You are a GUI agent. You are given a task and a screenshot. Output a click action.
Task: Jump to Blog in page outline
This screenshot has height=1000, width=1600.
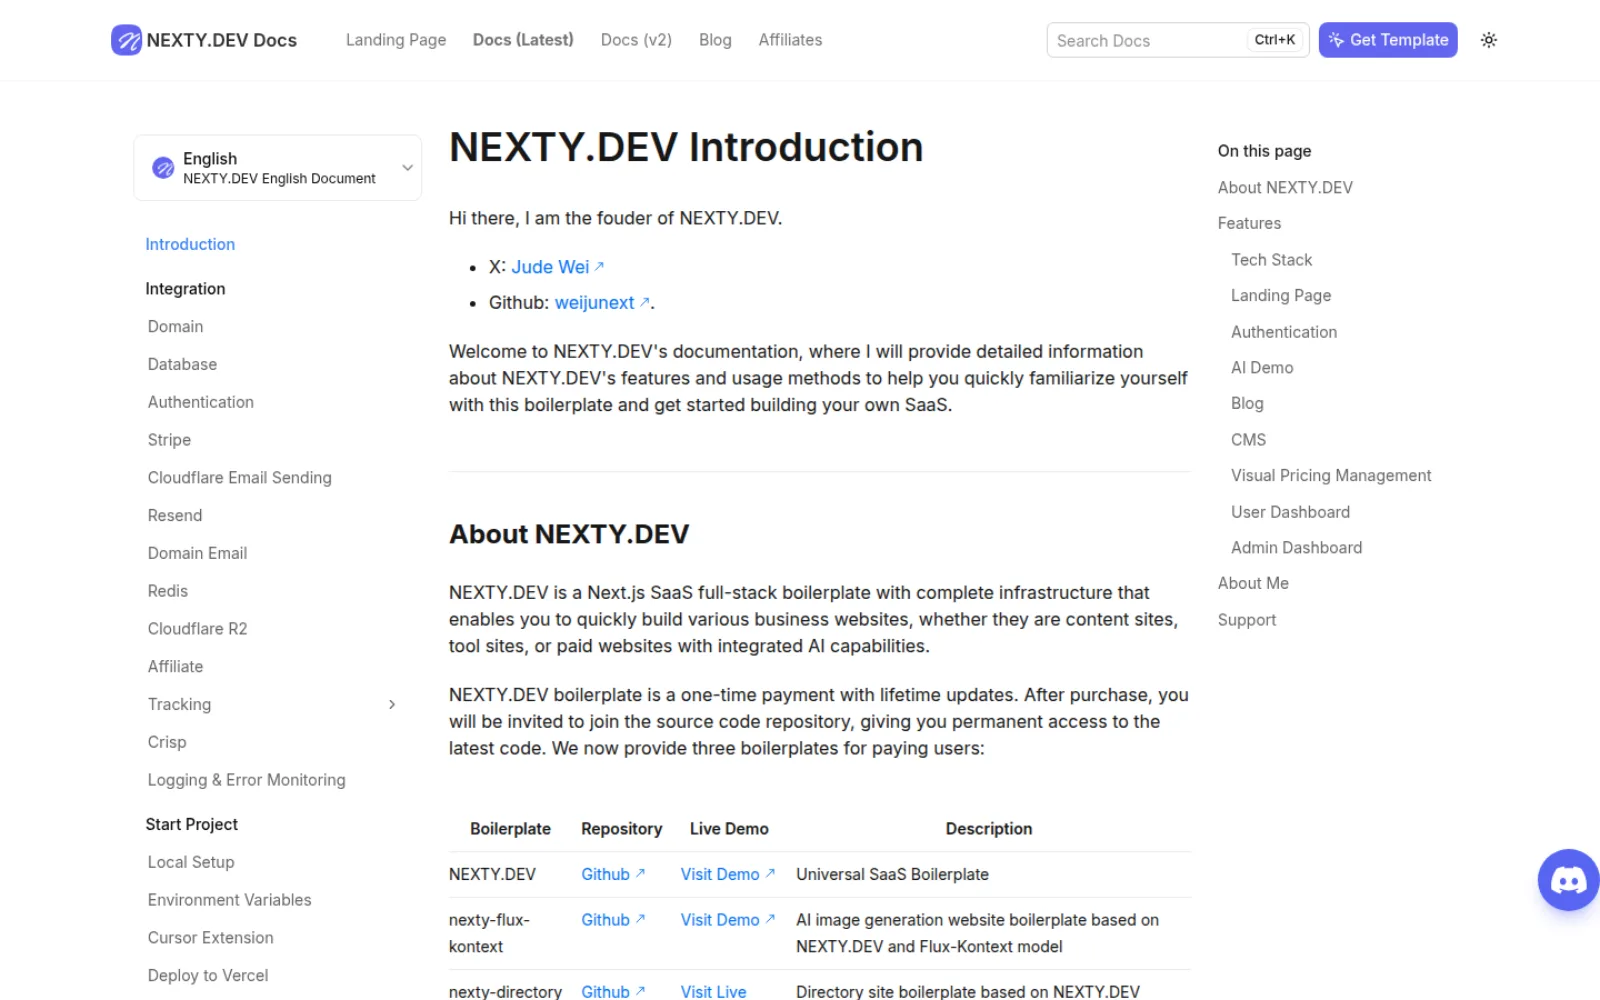tap(1247, 404)
